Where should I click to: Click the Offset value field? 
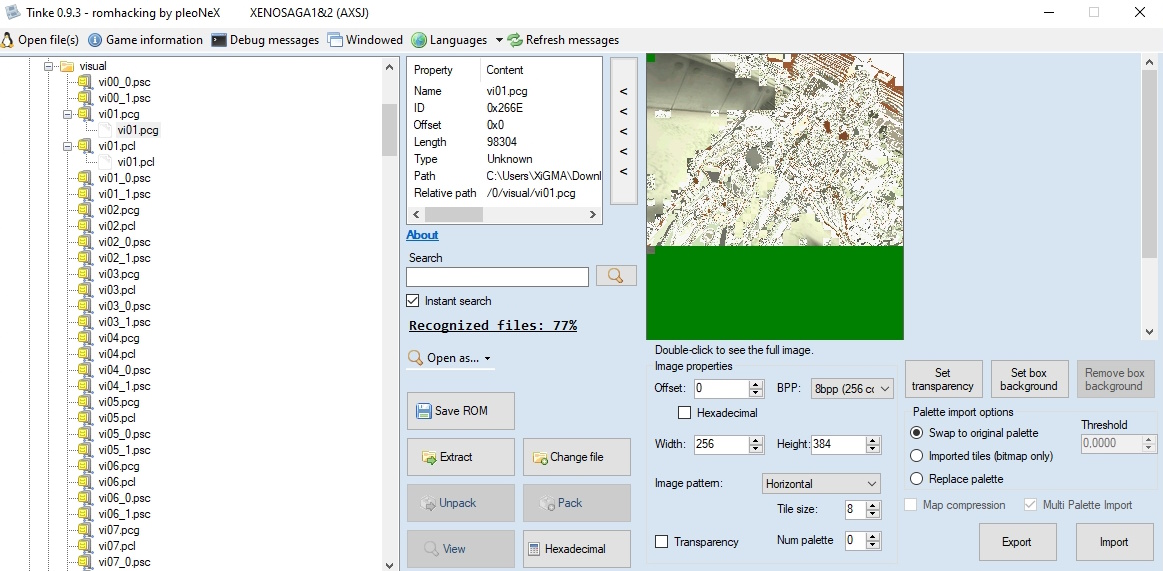(x=721, y=389)
